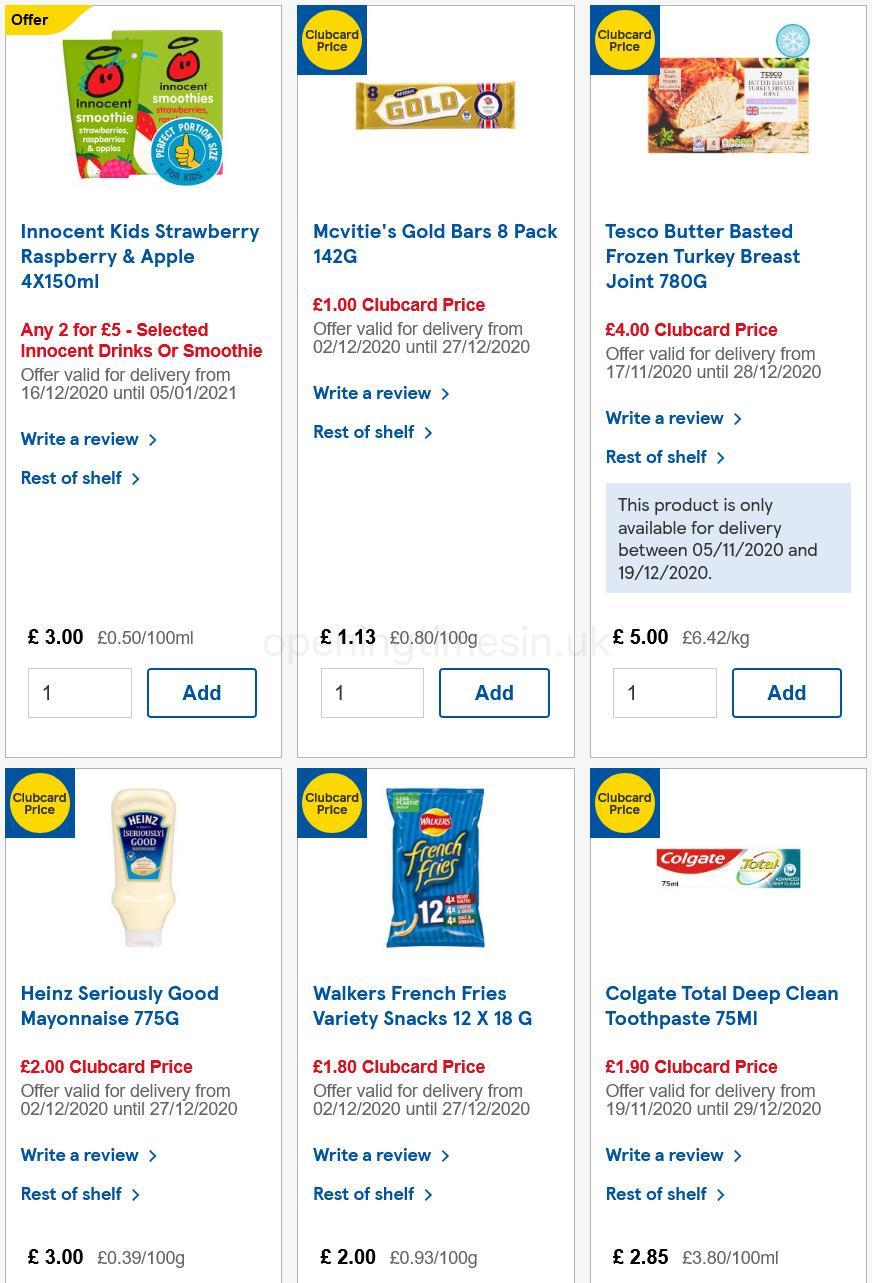
Task: Expand Rest of shelf chevron under Heinz Mayonnaise
Action: click(x=136, y=1194)
